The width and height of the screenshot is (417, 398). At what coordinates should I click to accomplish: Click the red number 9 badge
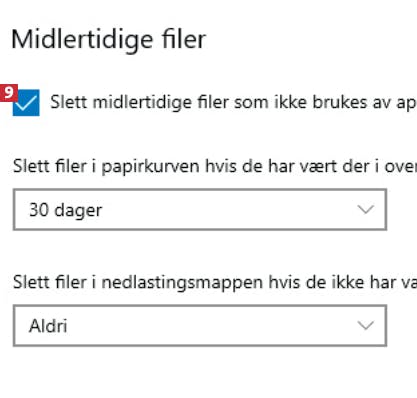[x=9, y=93]
